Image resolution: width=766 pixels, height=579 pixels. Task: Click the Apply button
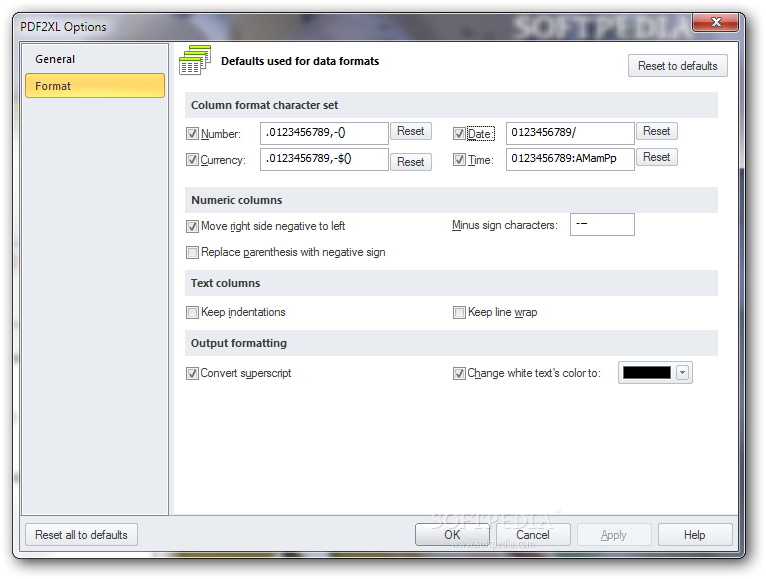pyautogui.click(x=614, y=535)
